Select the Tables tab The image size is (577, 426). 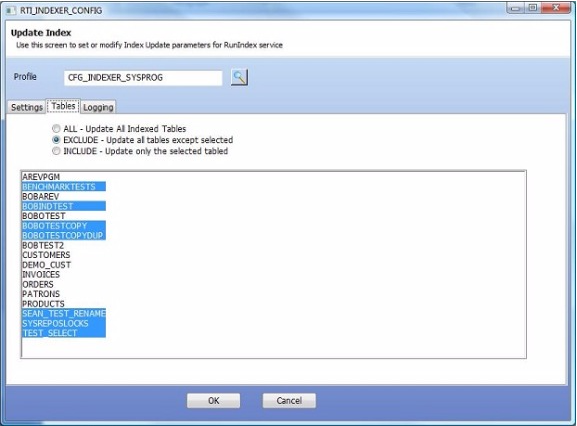tap(63, 106)
